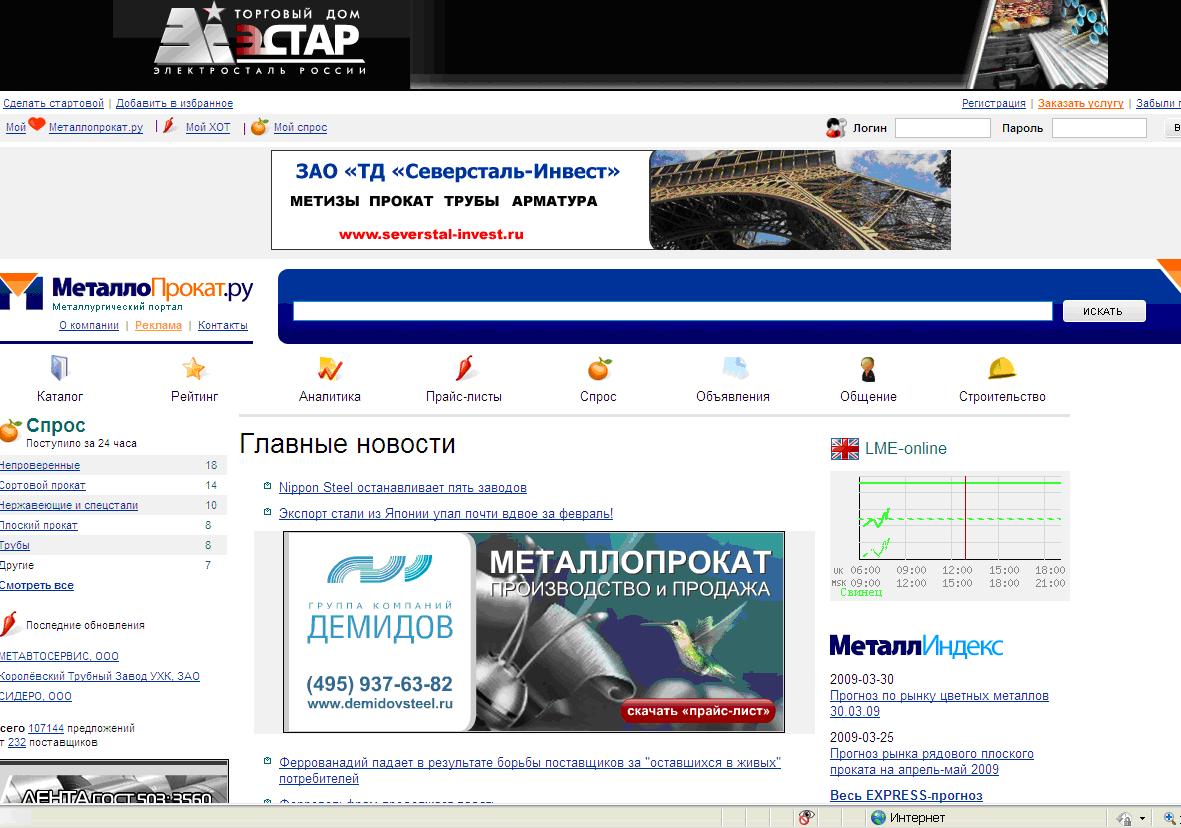Click the МеталлоПрокат.ру logo
Viewport: 1181px width, 828px height.
click(x=127, y=292)
